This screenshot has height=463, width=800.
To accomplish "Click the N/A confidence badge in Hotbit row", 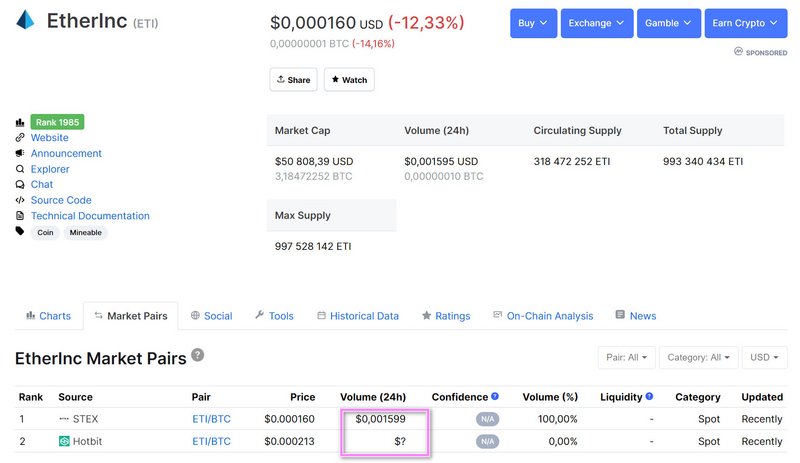I will pos(487,442).
